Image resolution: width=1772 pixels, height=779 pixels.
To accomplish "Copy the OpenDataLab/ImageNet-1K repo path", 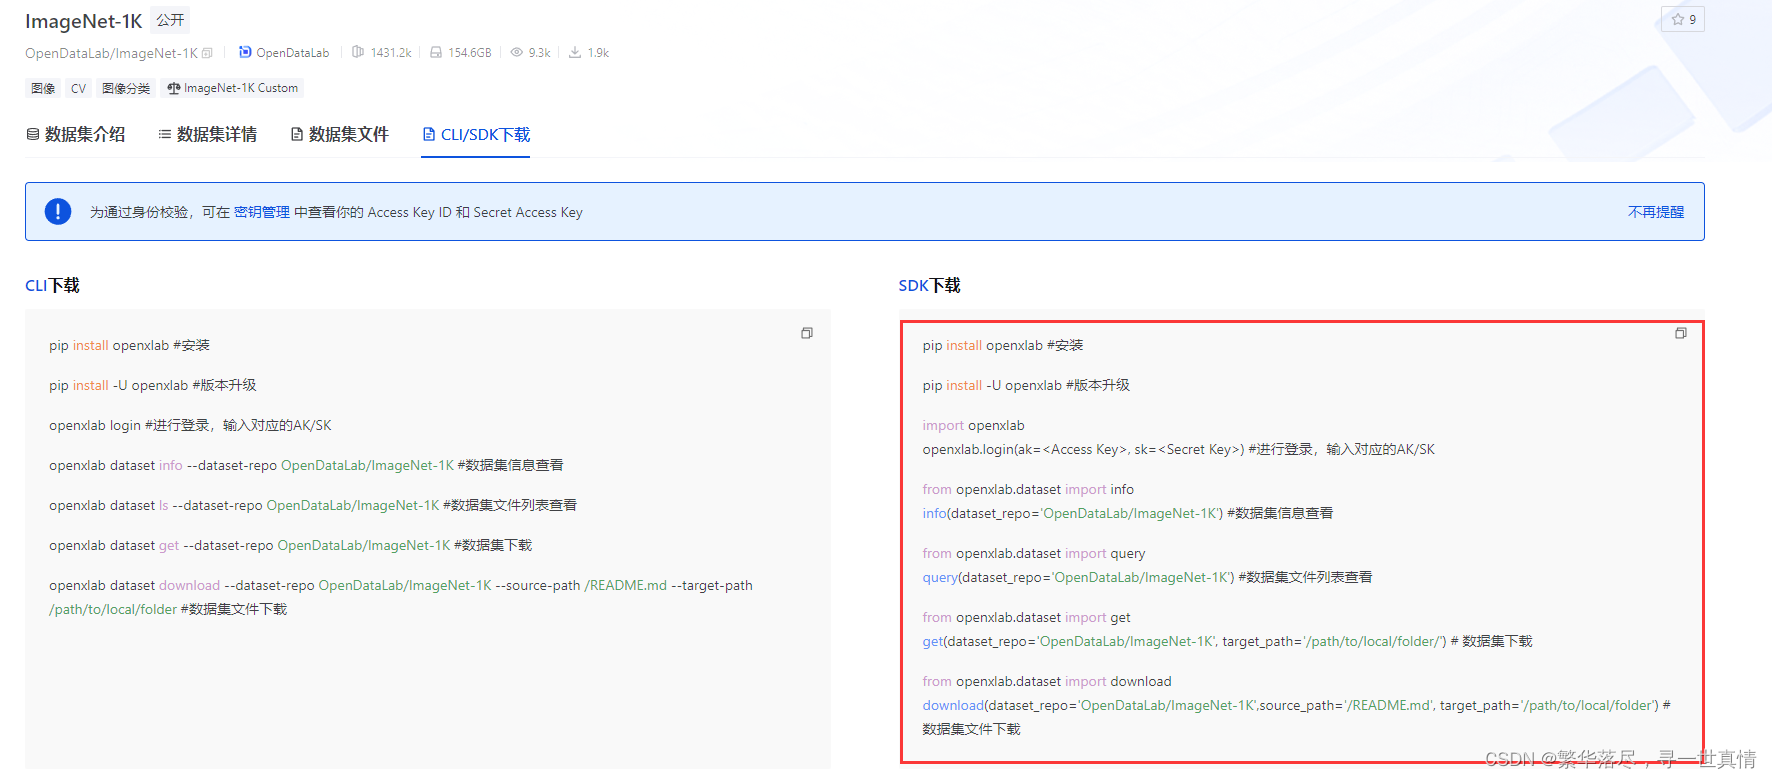I will [207, 53].
